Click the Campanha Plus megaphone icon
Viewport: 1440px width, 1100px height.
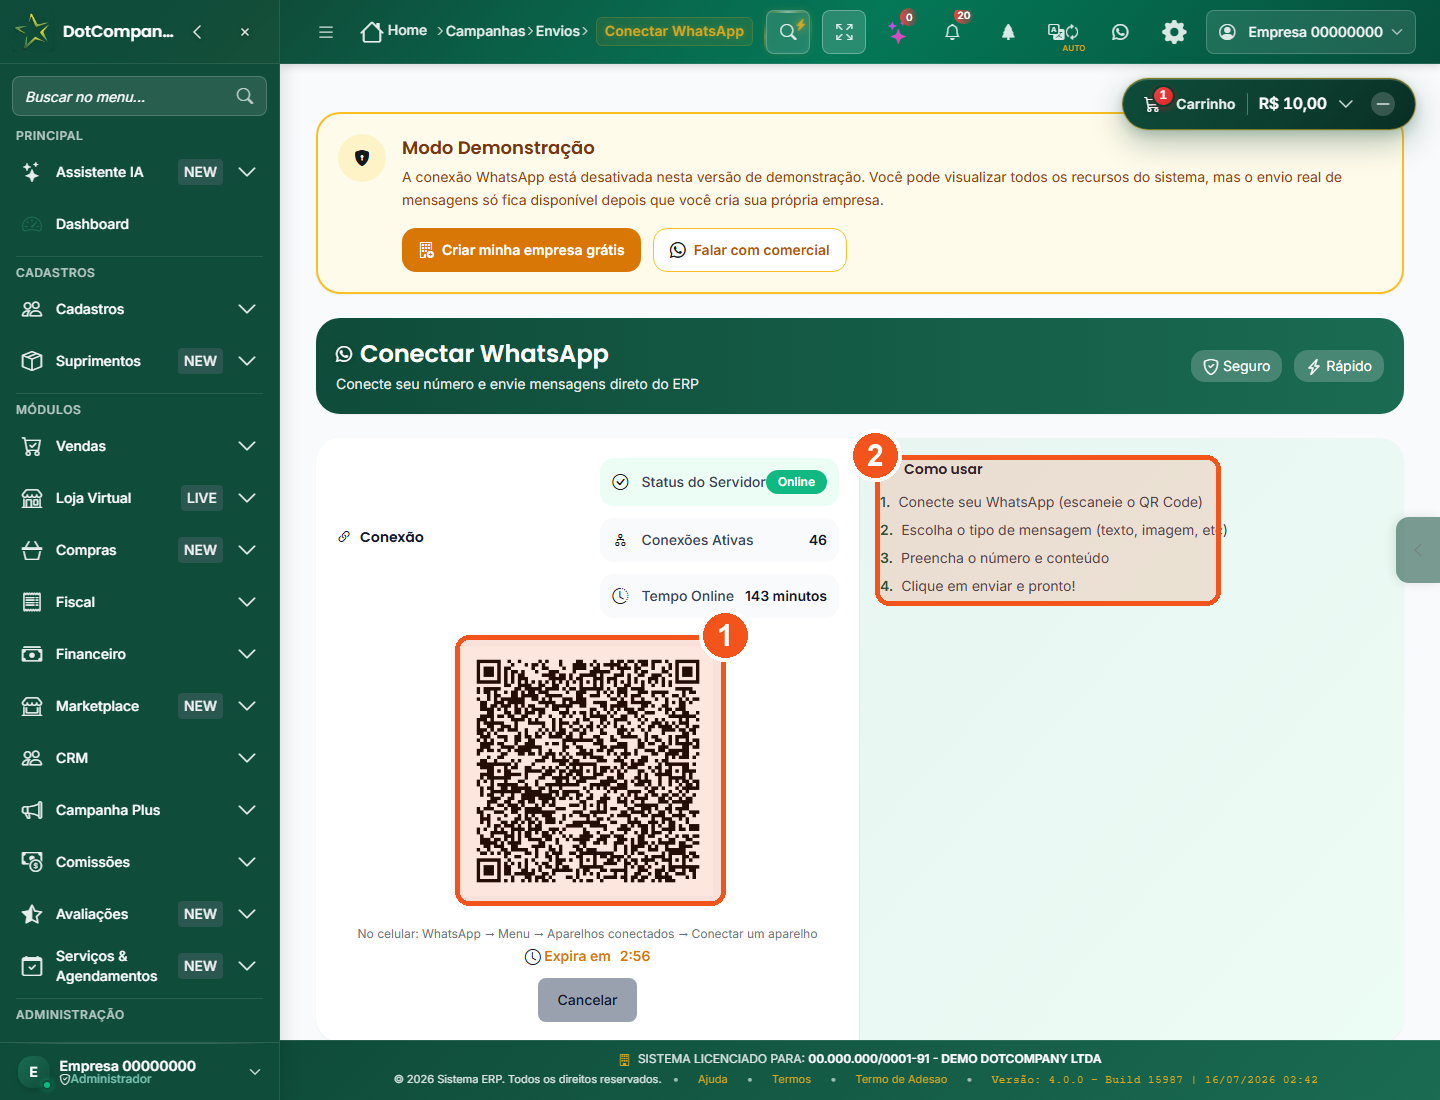32,810
